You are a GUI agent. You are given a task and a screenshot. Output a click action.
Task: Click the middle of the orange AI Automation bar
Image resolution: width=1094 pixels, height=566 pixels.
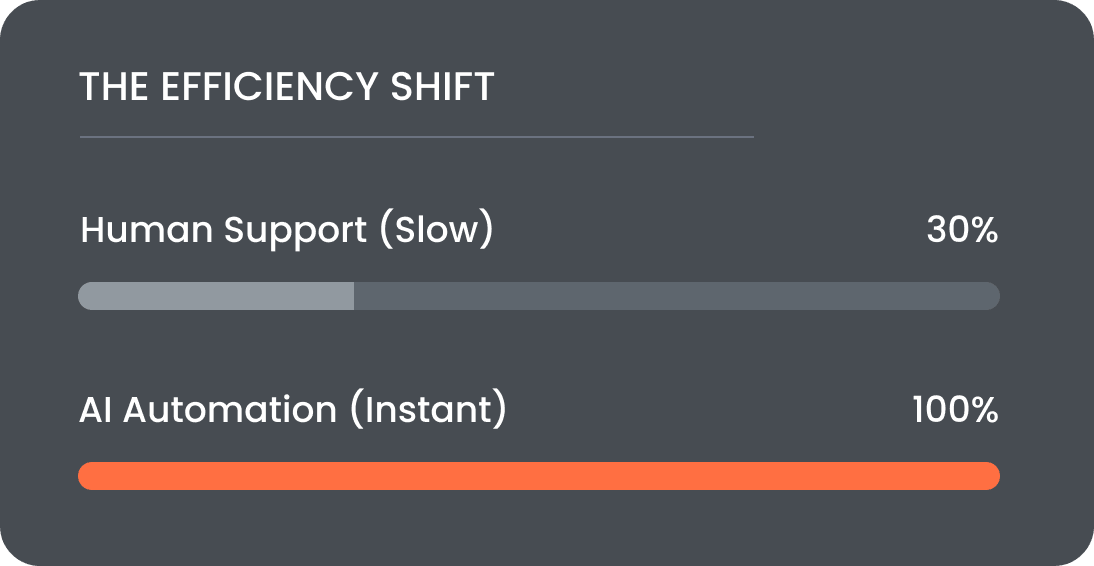[x=539, y=476]
